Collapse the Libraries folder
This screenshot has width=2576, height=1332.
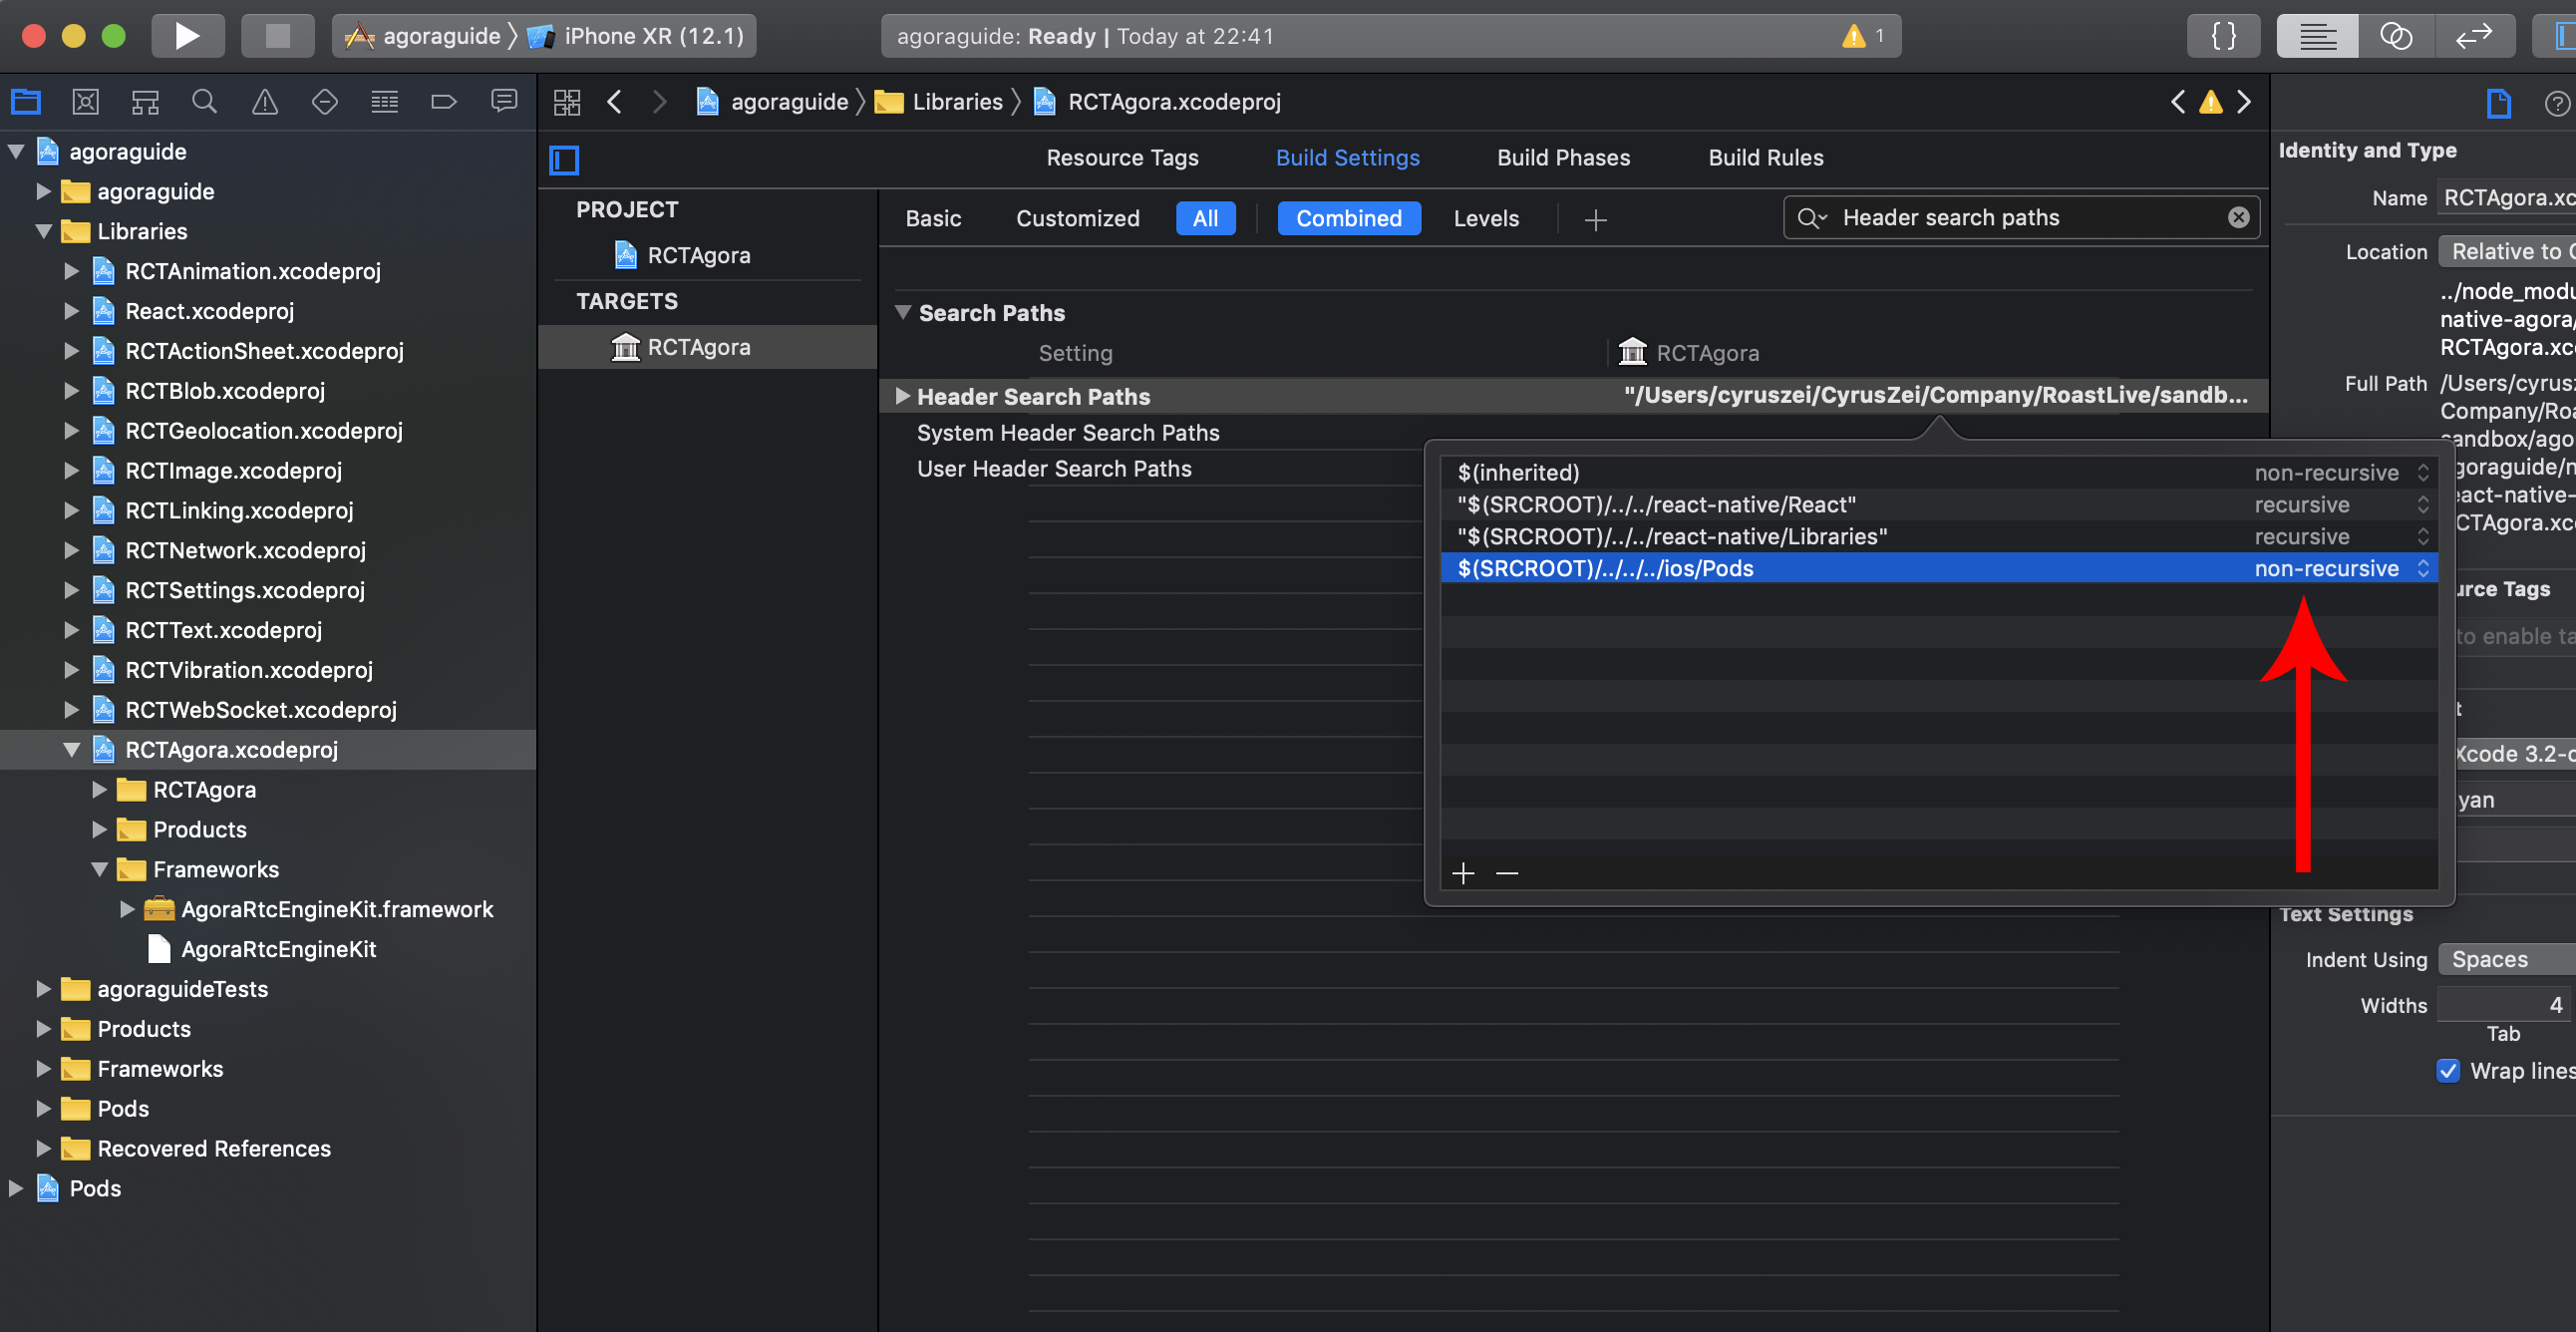coord(43,231)
